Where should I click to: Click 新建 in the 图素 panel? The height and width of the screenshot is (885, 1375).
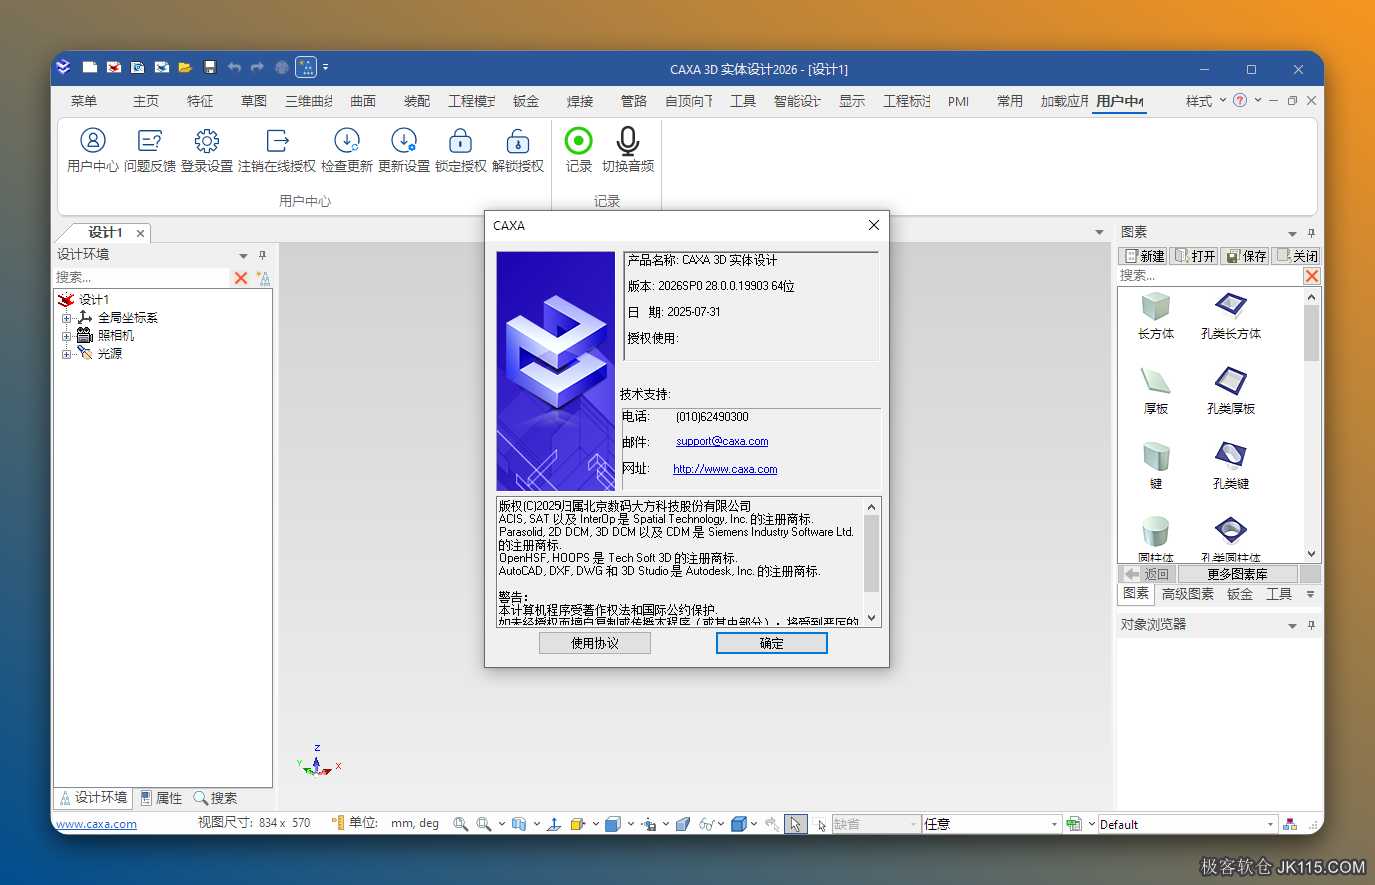[x=1143, y=256]
